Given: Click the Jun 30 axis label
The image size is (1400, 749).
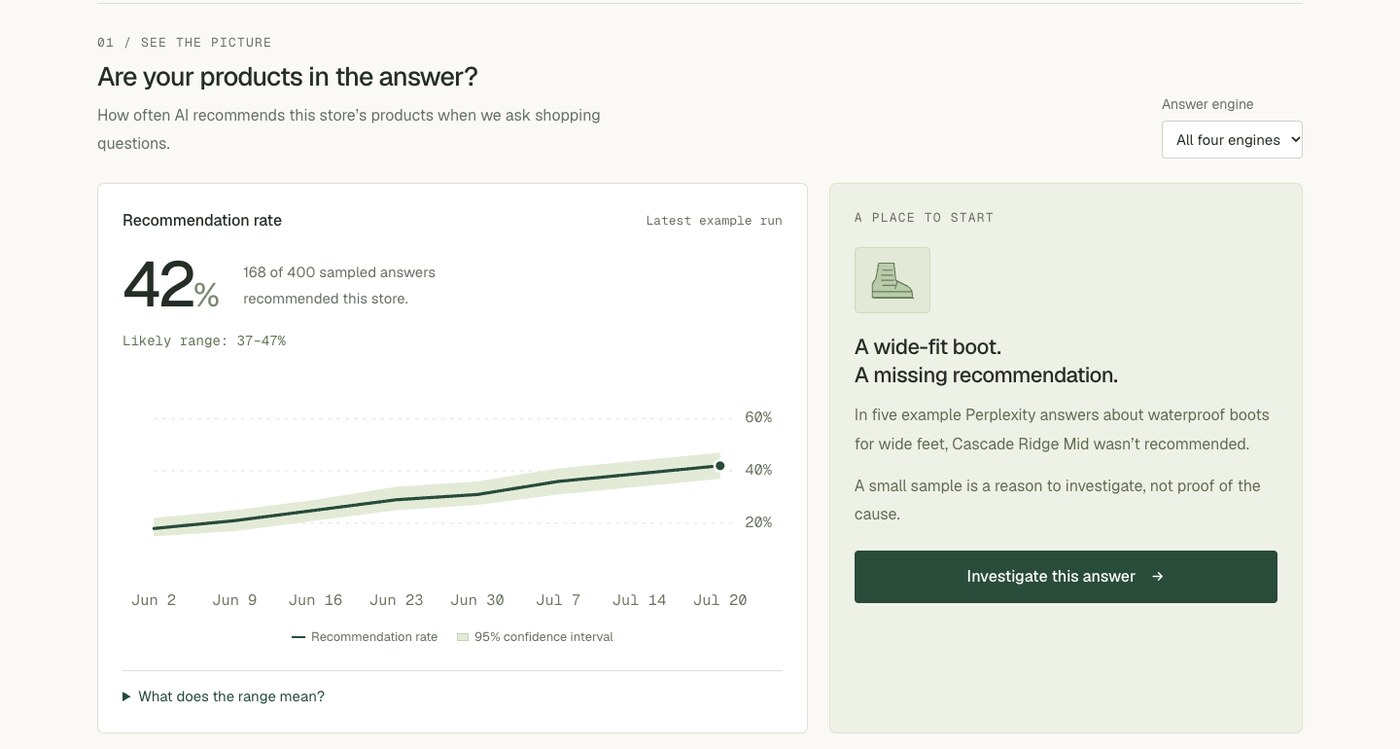Looking at the screenshot, I should click(x=477, y=600).
